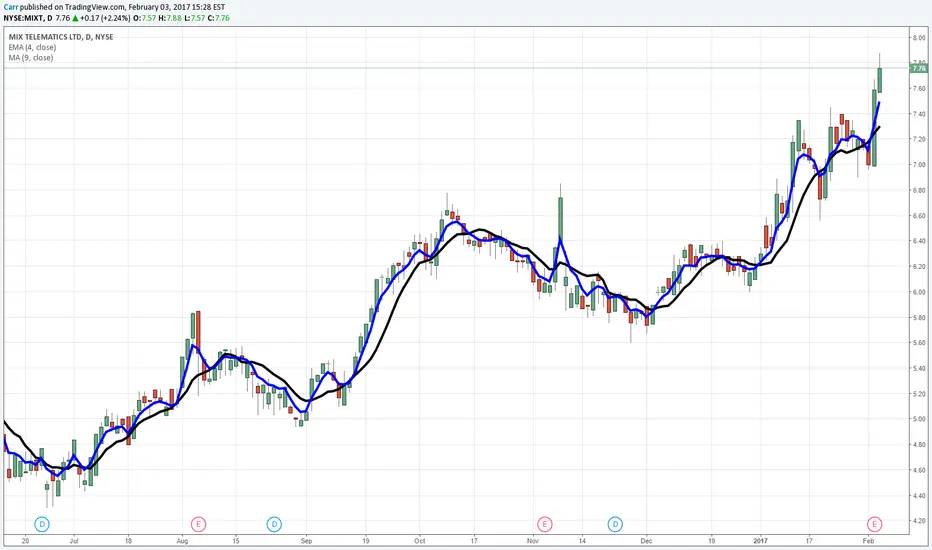Click the Feb date axis label

tap(868, 541)
